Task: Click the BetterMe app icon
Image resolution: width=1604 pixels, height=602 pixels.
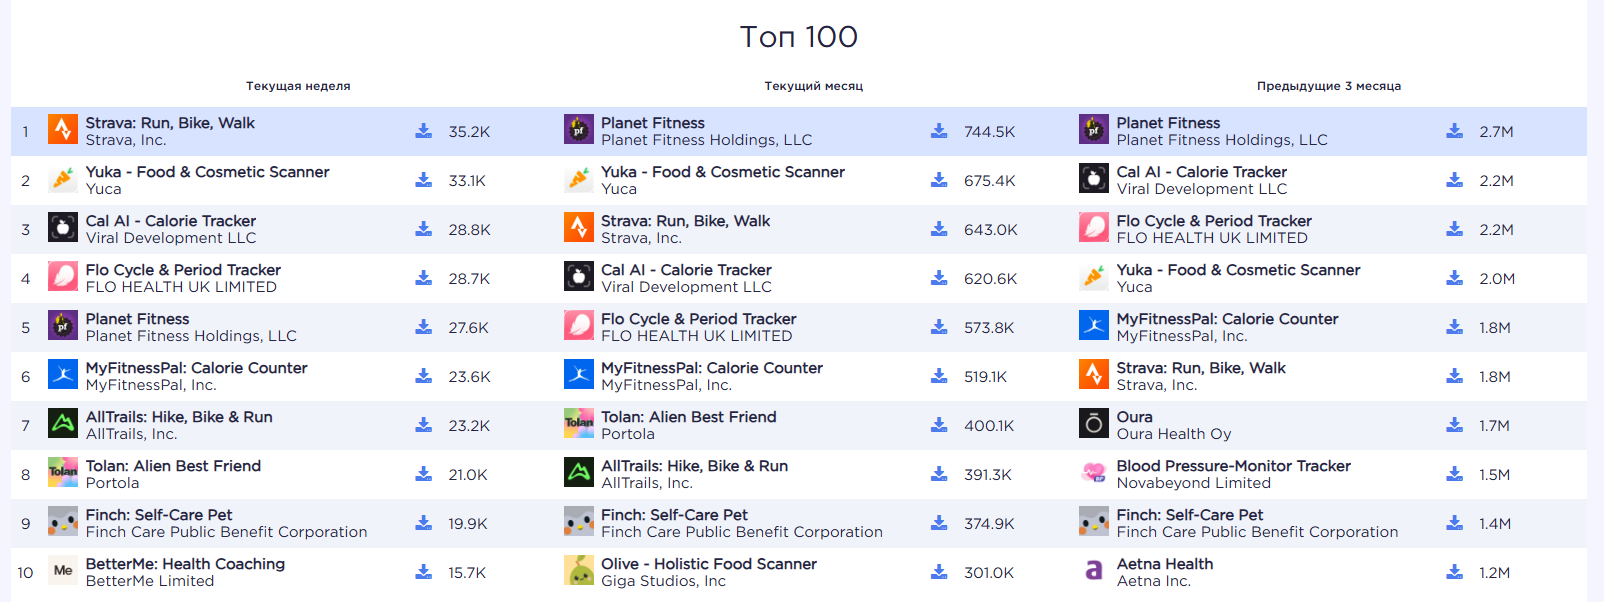Action: pyautogui.click(x=63, y=571)
